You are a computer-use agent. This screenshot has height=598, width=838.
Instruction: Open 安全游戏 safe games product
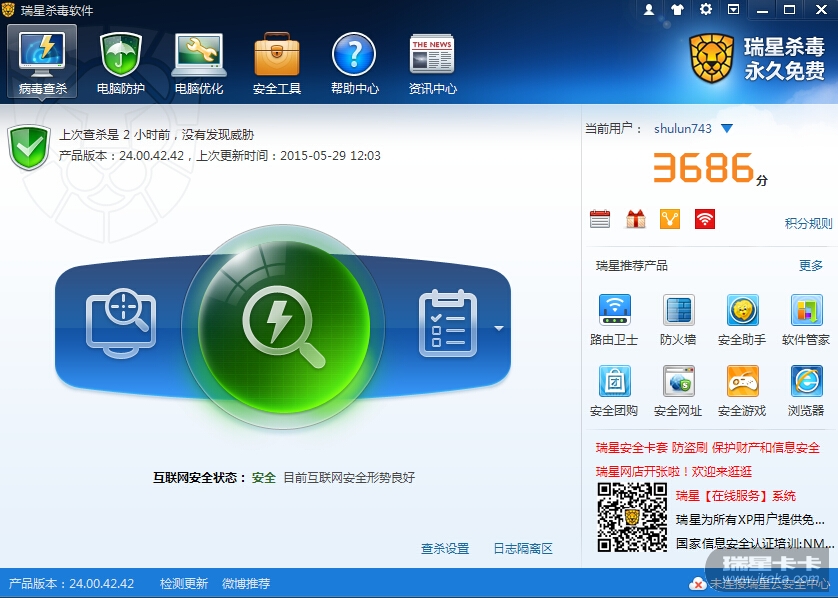[742, 391]
